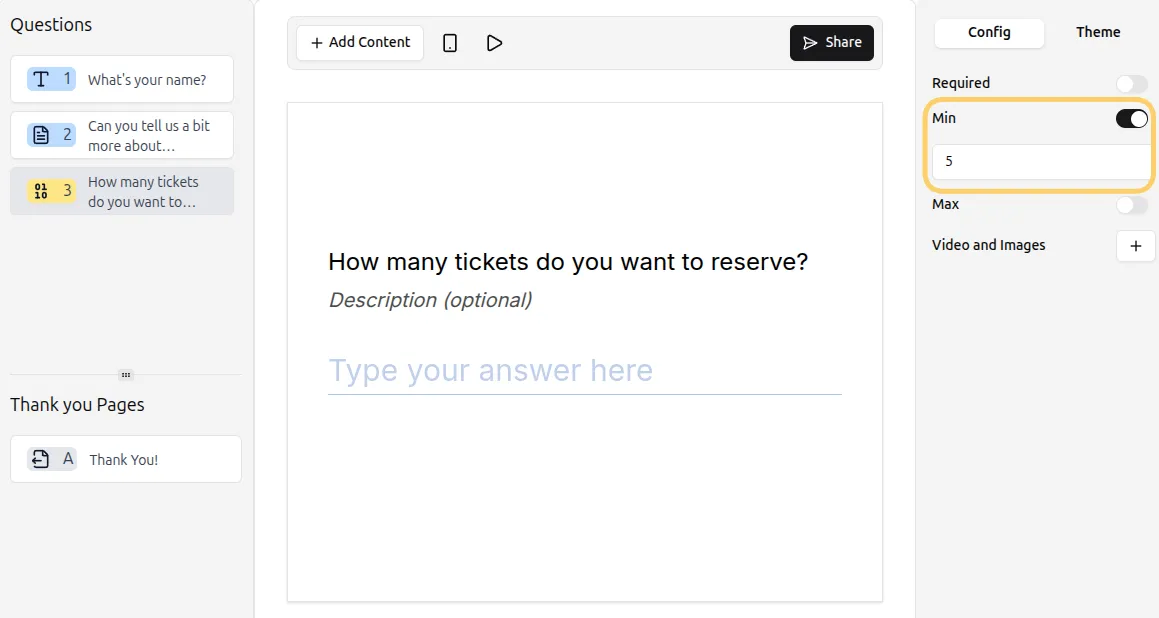
Task: Open the Add Content menu
Action: [360, 43]
